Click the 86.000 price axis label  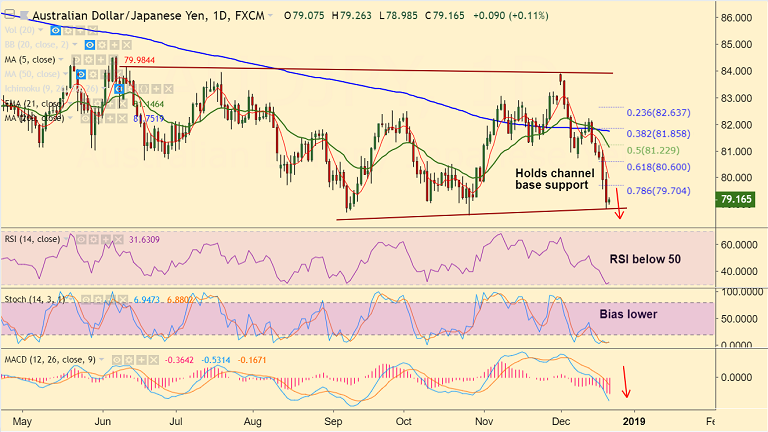click(x=736, y=18)
